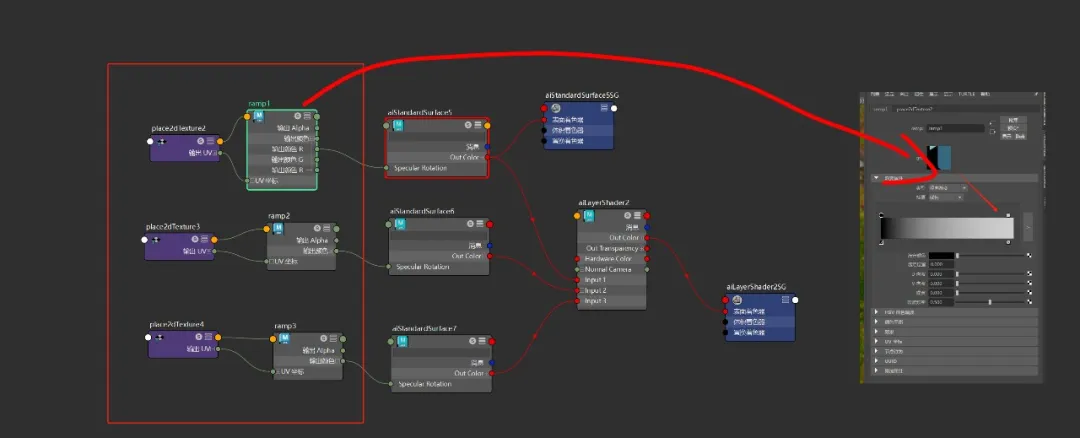
Task: Click the Alpha output row on ramp1
Action: [x=282, y=127]
